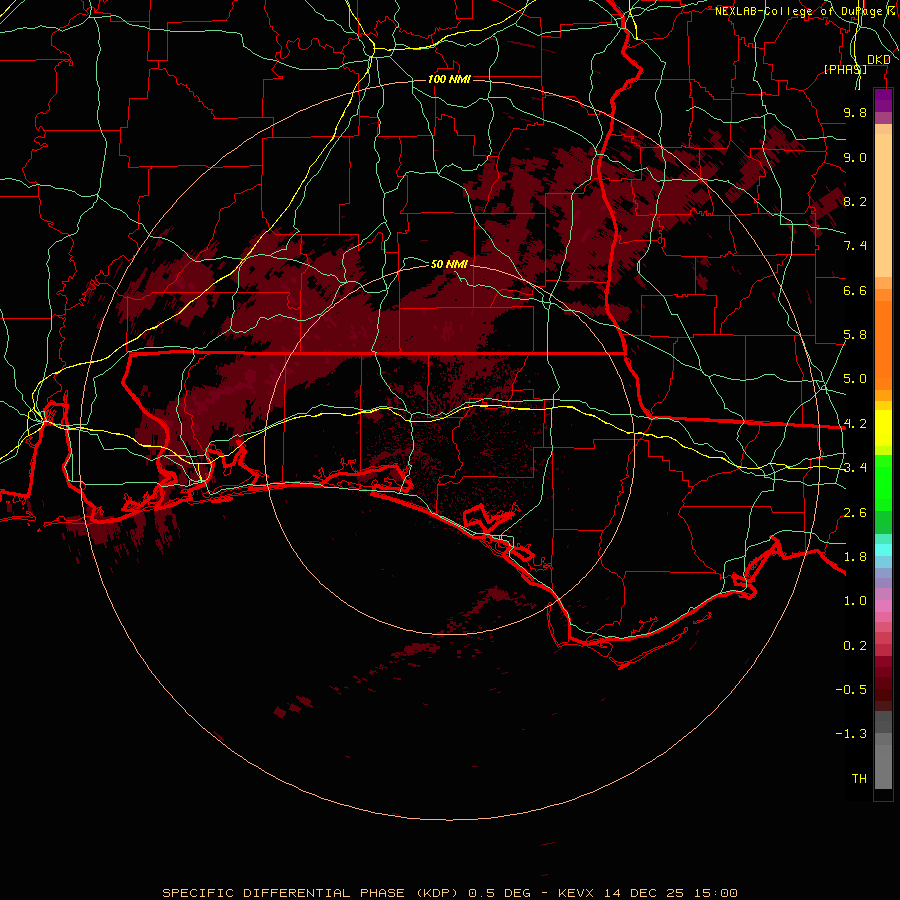Screen dimensions: 900x900
Task: Click the 9.0 color scale value
Action: coord(855,157)
